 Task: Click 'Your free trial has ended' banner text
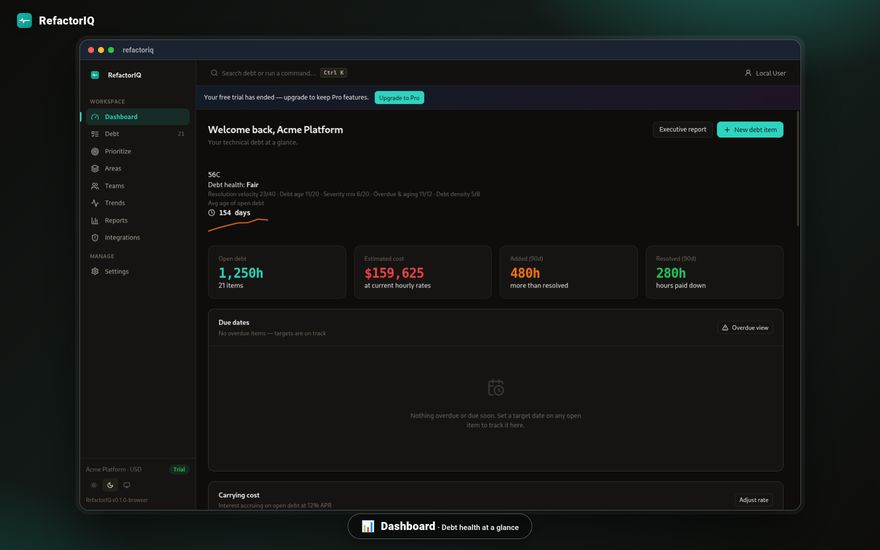pyautogui.click(x=286, y=97)
